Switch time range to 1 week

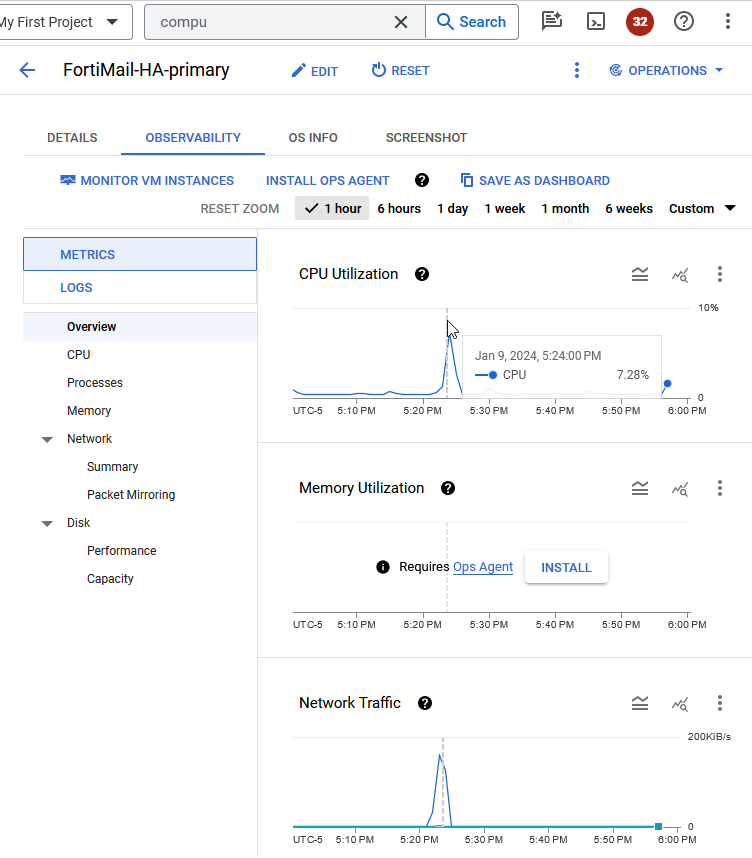point(506,208)
